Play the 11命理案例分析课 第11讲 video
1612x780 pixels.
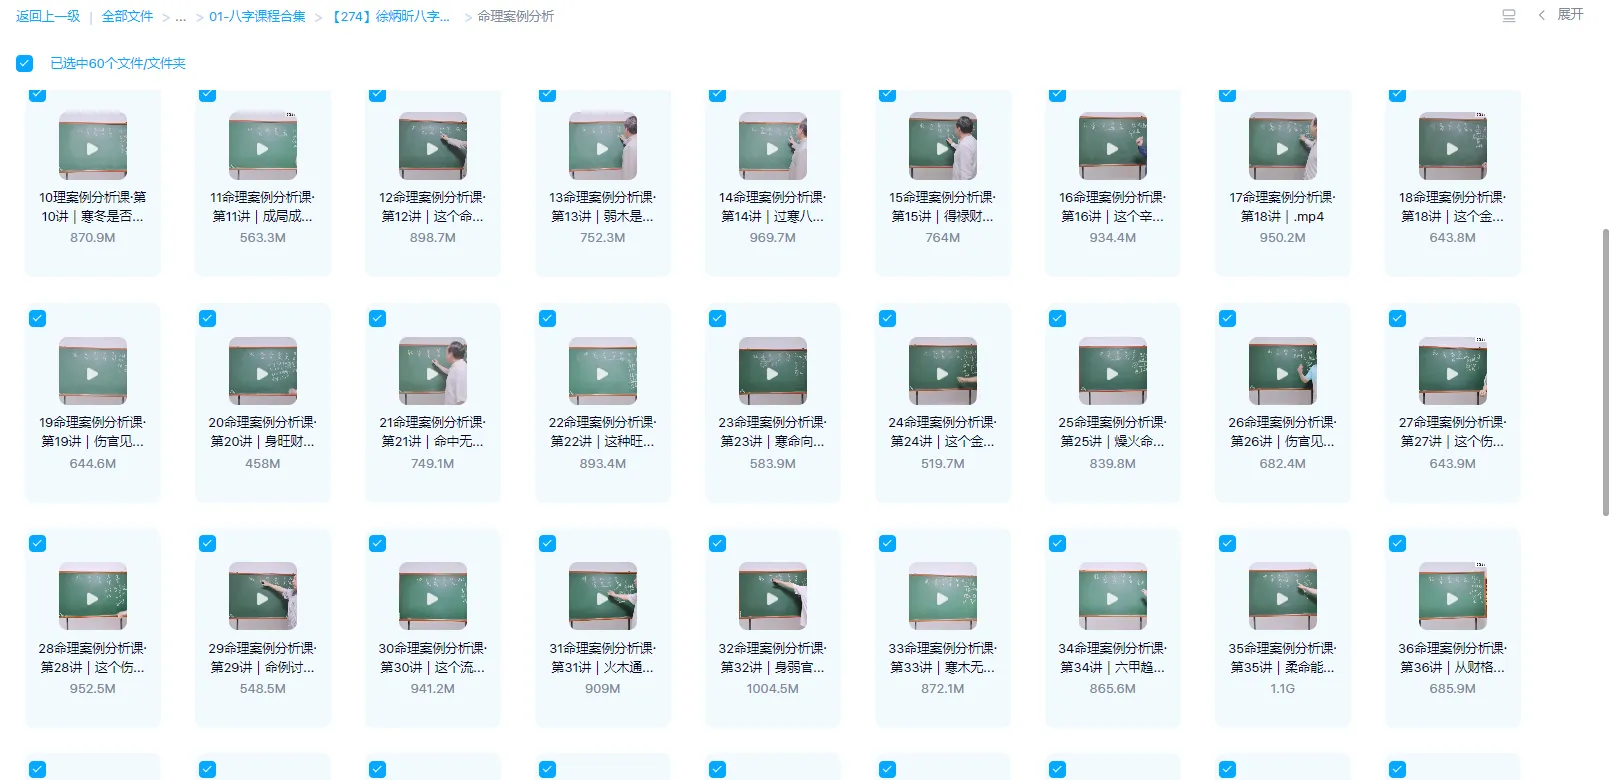click(262, 148)
